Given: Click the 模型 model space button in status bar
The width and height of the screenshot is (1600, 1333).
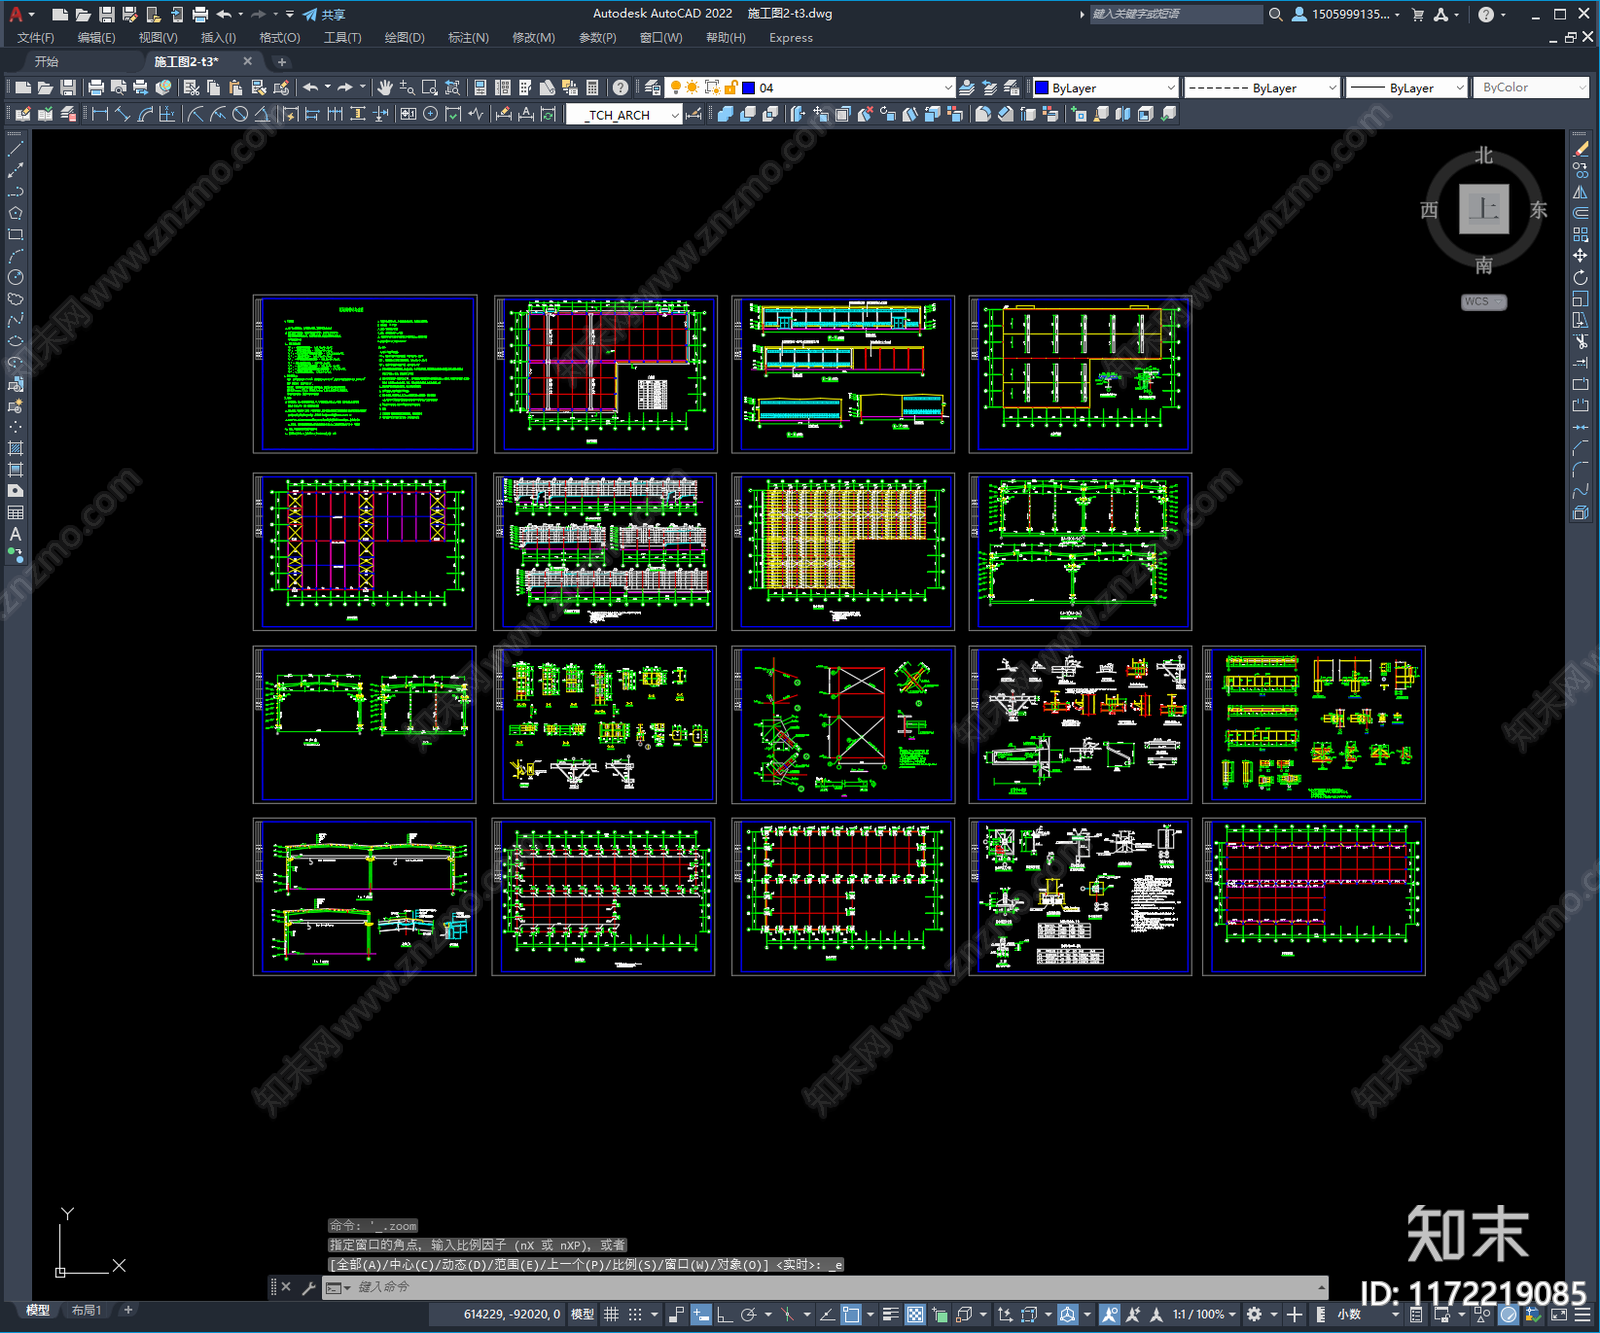Looking at the screenshot, I should [582, 1314].
